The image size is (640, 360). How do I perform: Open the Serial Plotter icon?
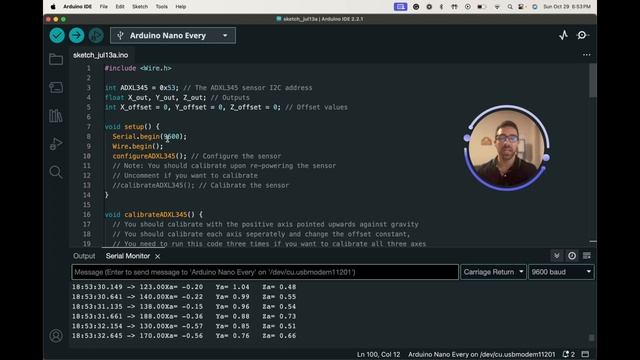coord(564,36)
